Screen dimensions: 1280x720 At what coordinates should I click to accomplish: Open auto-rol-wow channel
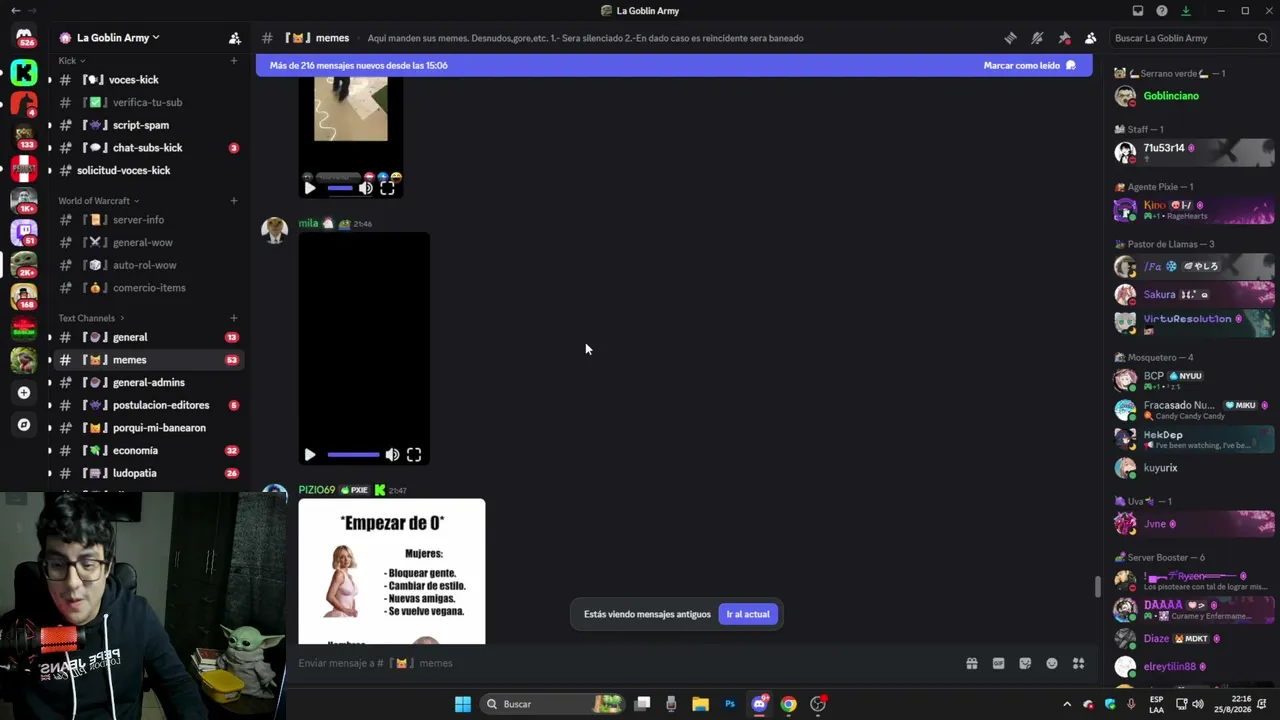(x=148, y=265)
